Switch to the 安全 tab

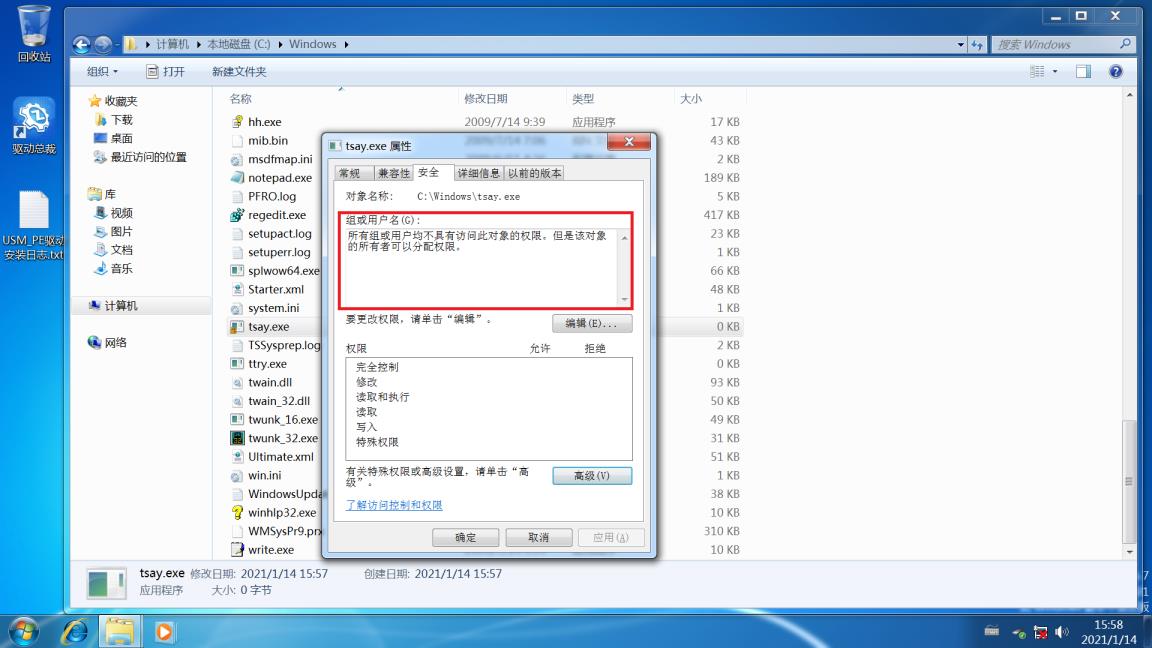(x=432, y=172)
